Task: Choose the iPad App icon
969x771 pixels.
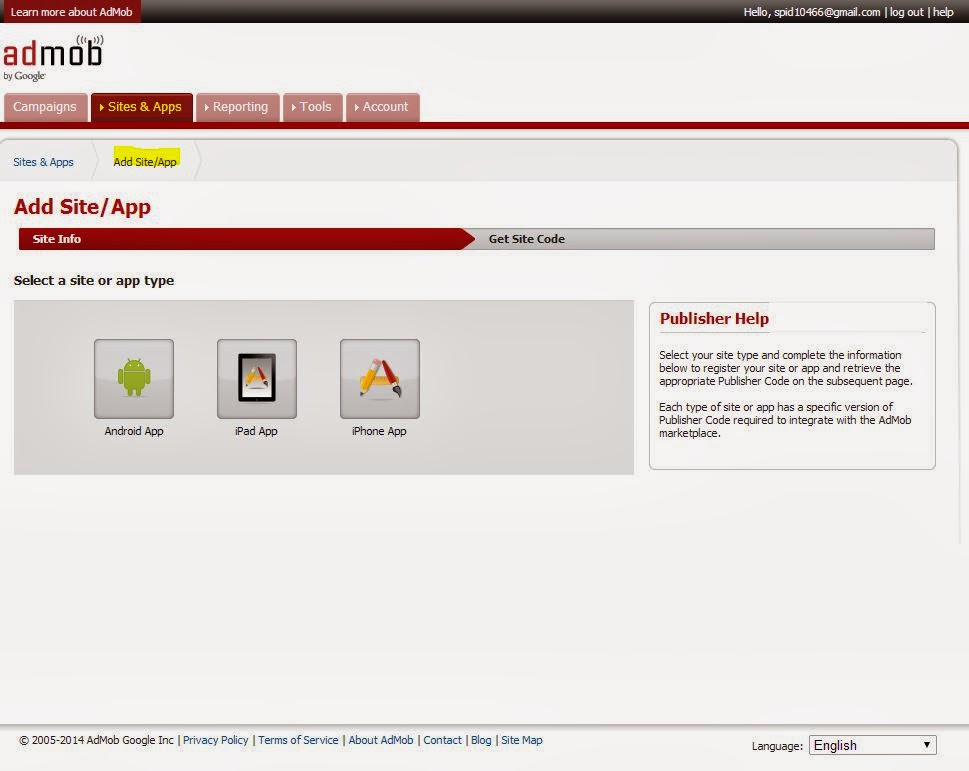Action: [x=256, y=379]
